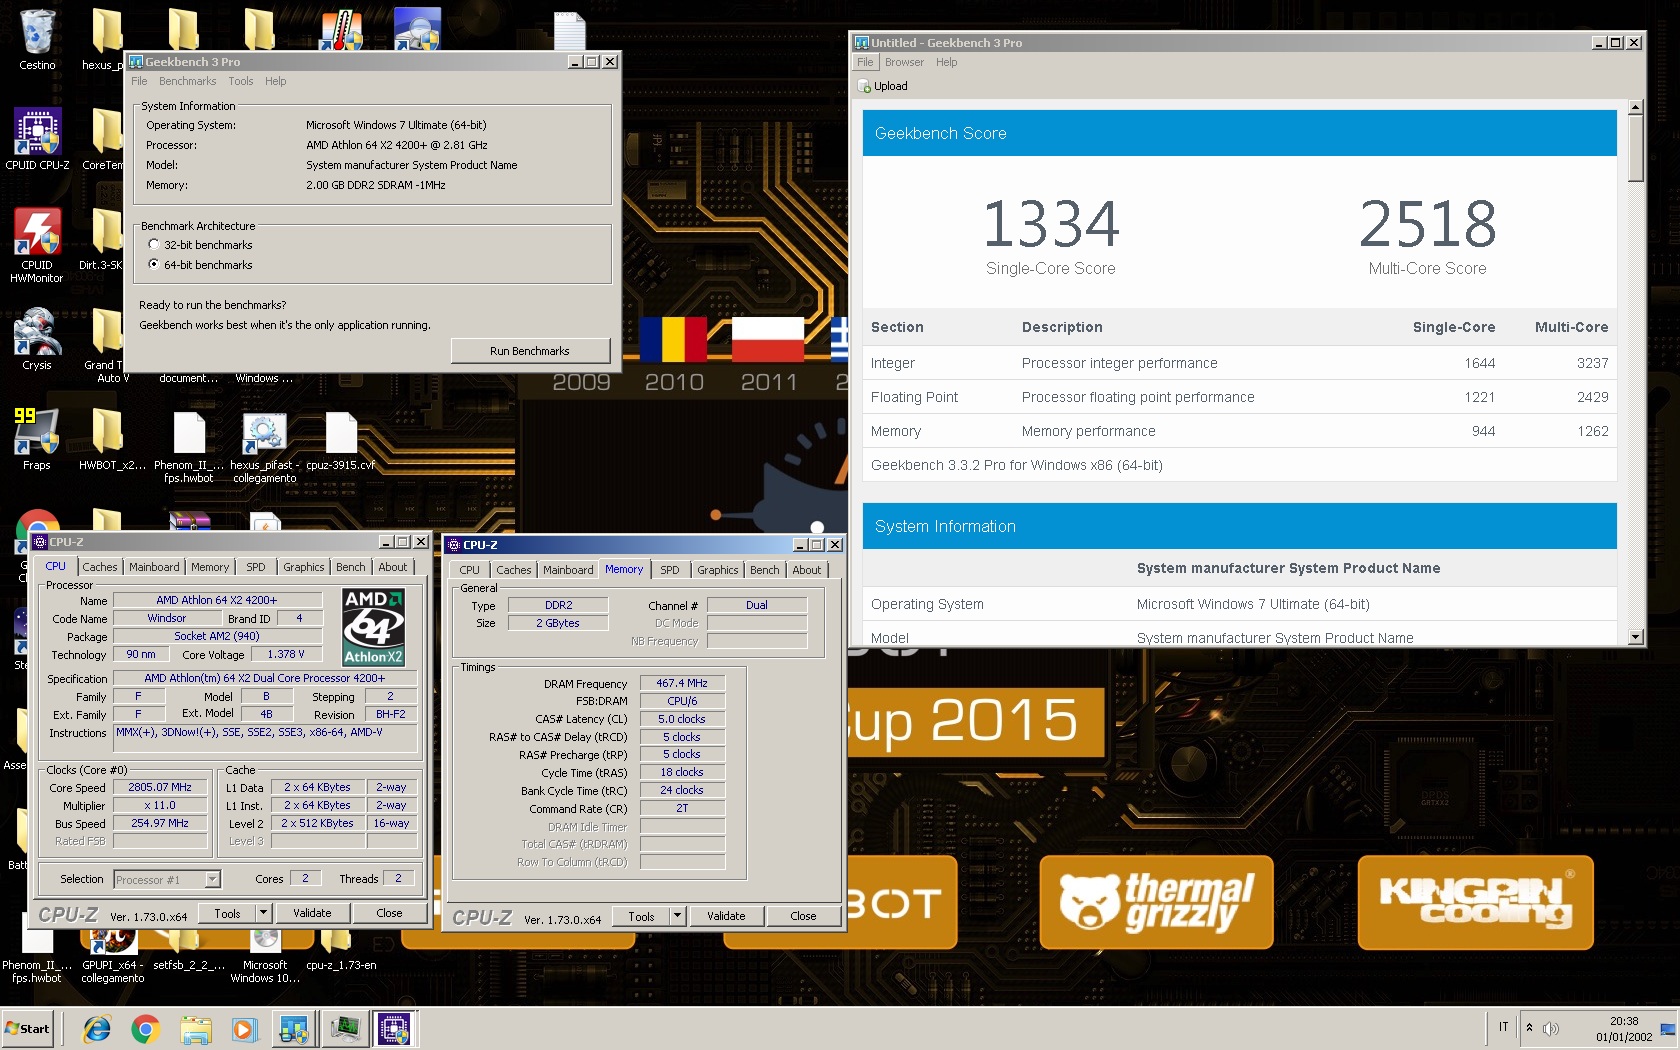Click Close in right CPU-Z Memory window
The height and width of the screenshot is (1050, 1680).
tap(804, 916)
